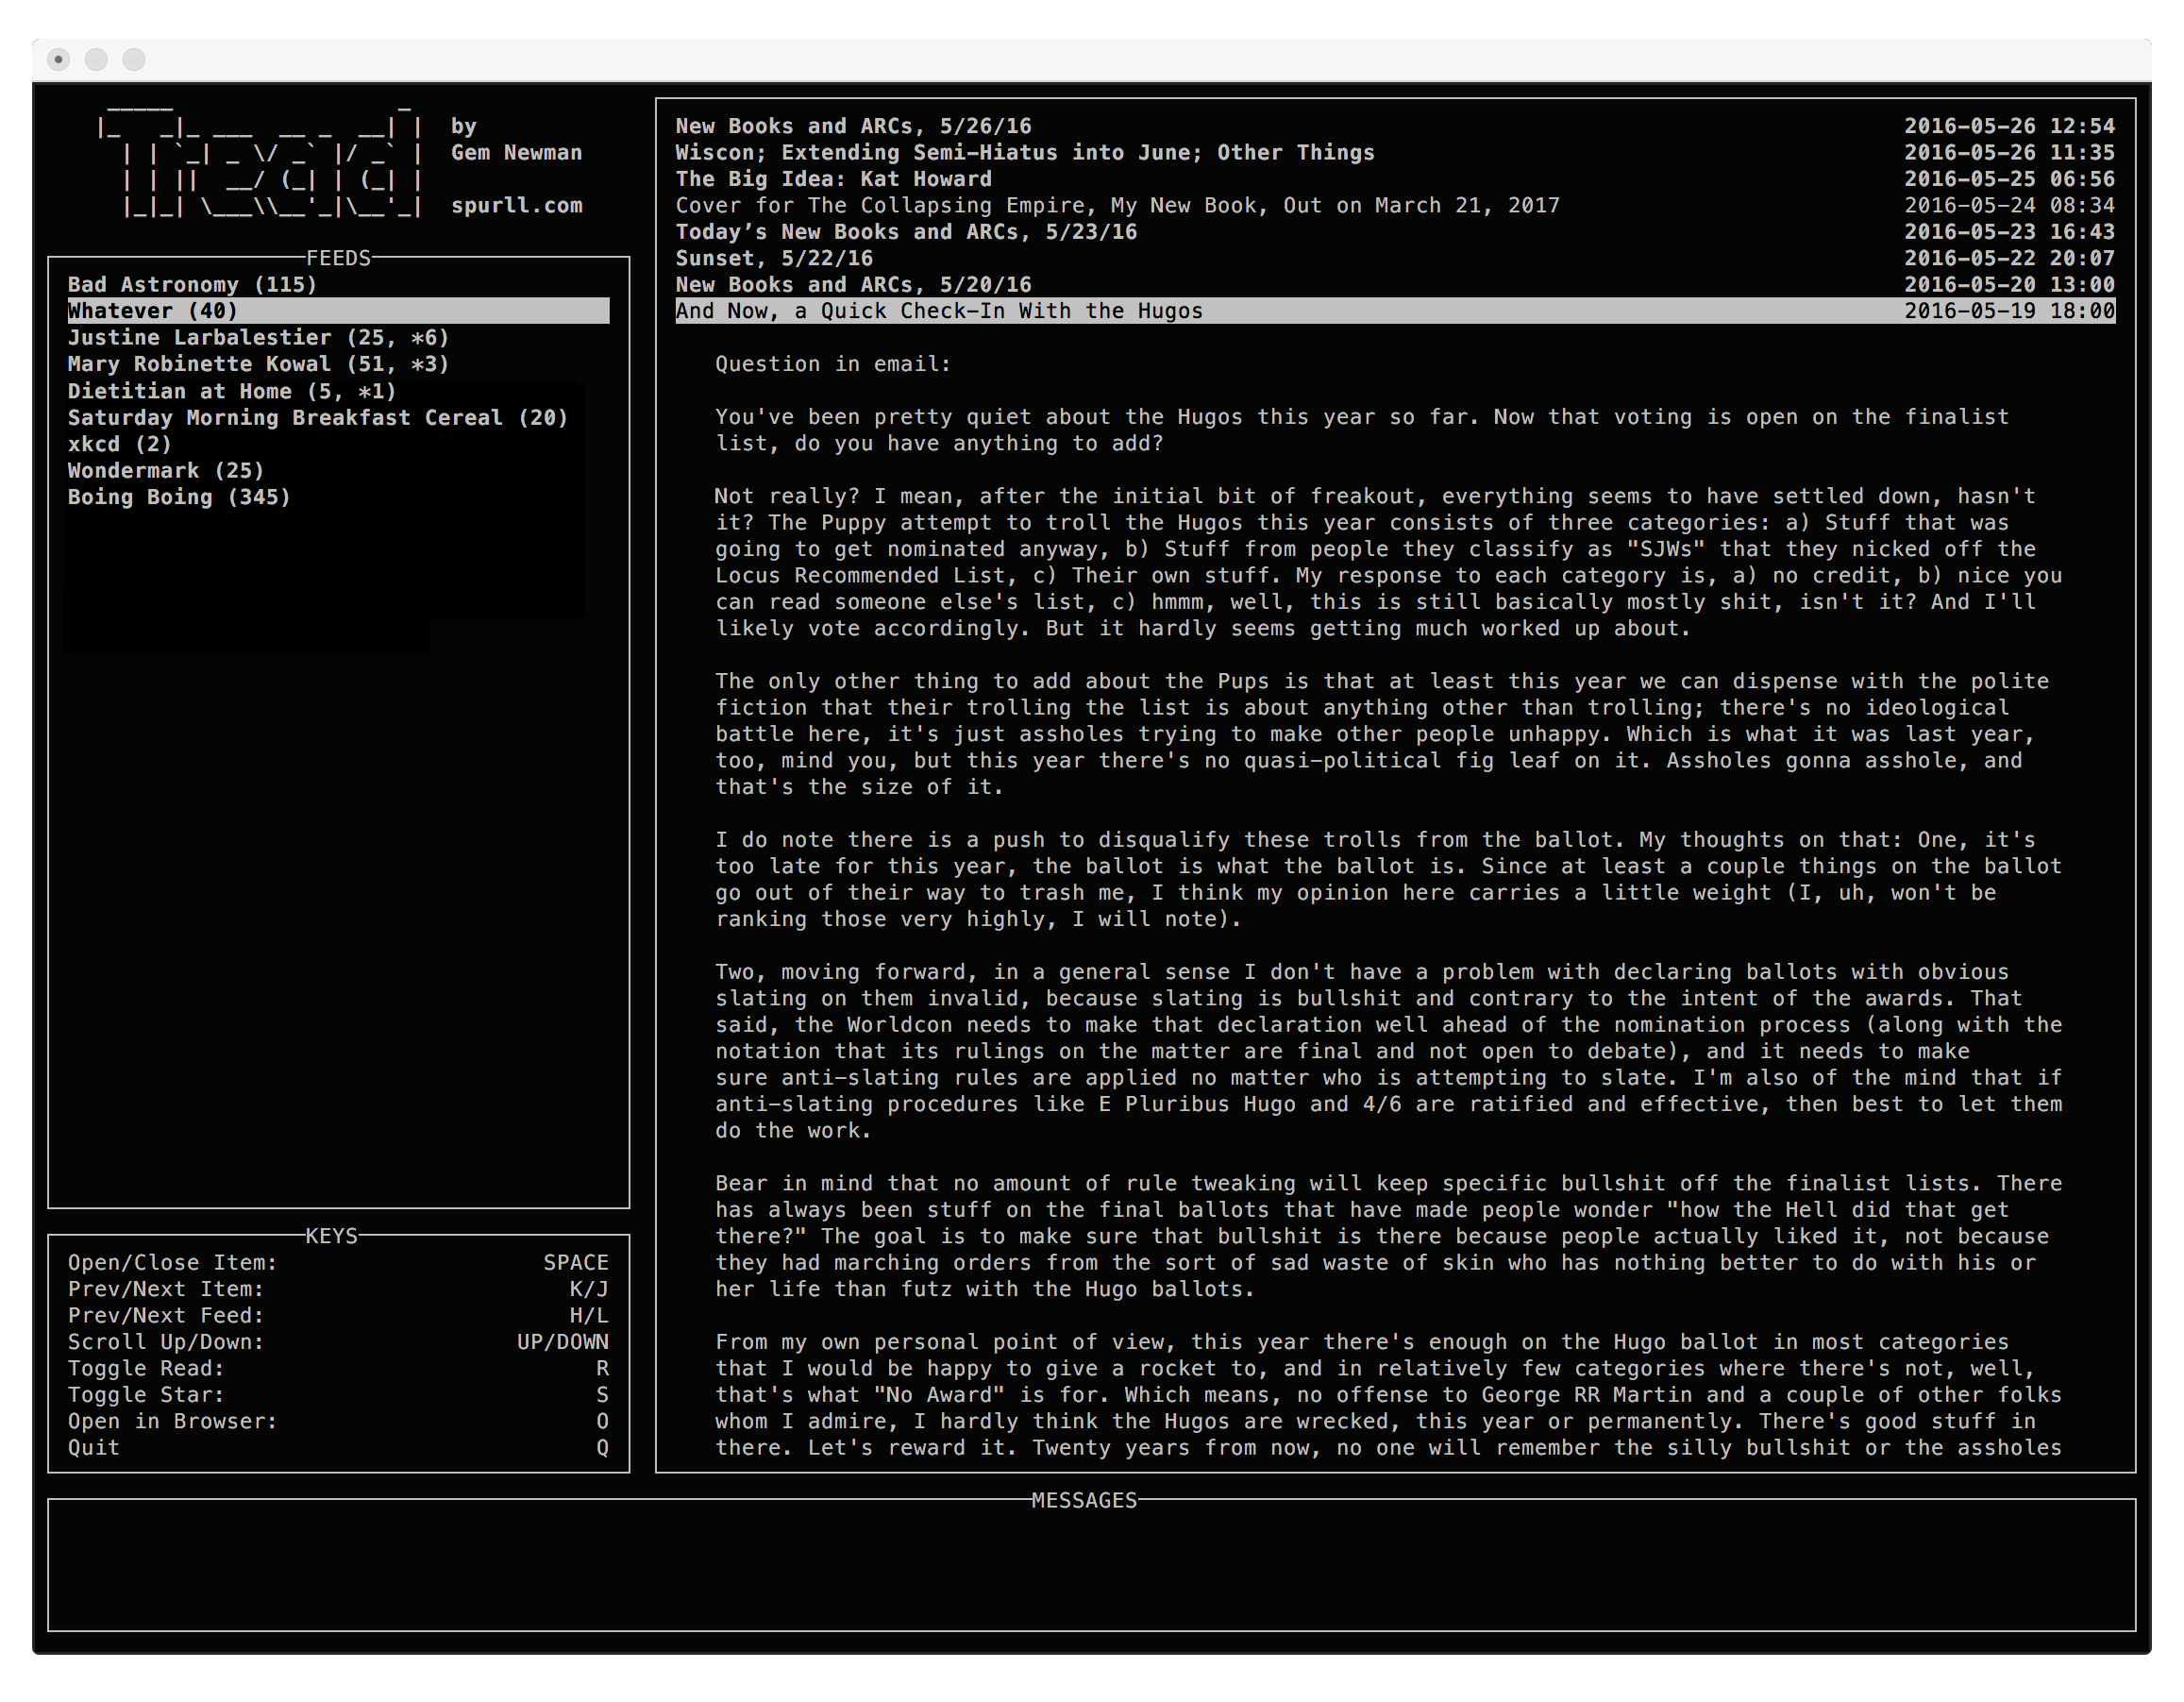Open the Mary Robinette Kowal feed
The width and height of the screenshot is (2184, 1702).
338,364
